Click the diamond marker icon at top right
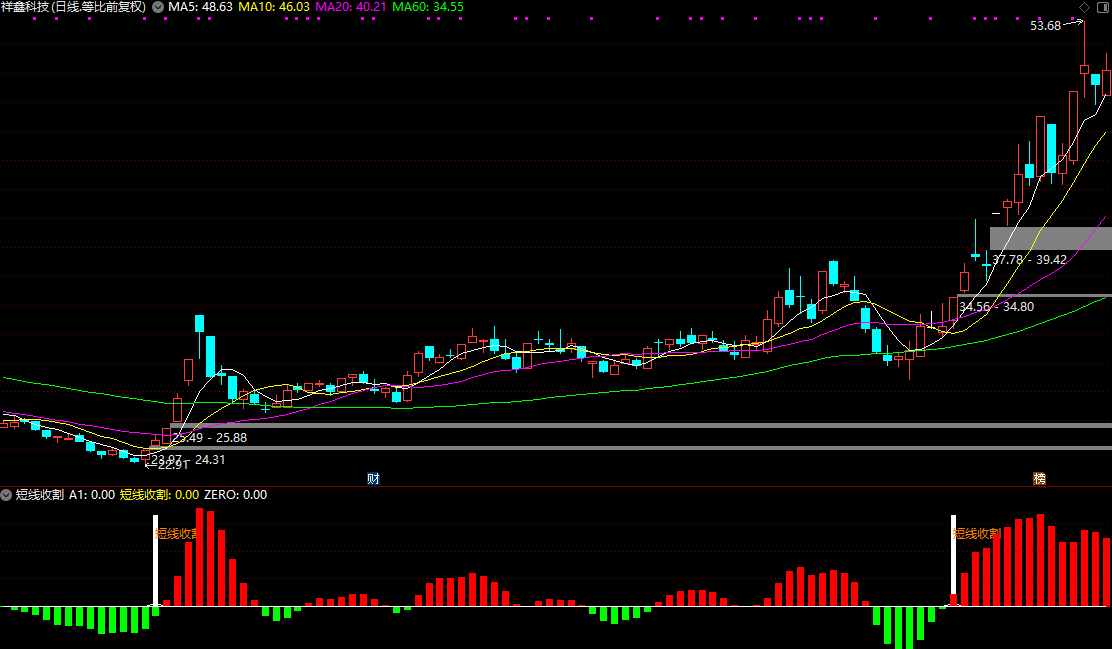The height and width of the screenshot is (649, 1112). tap(1084, 7)
